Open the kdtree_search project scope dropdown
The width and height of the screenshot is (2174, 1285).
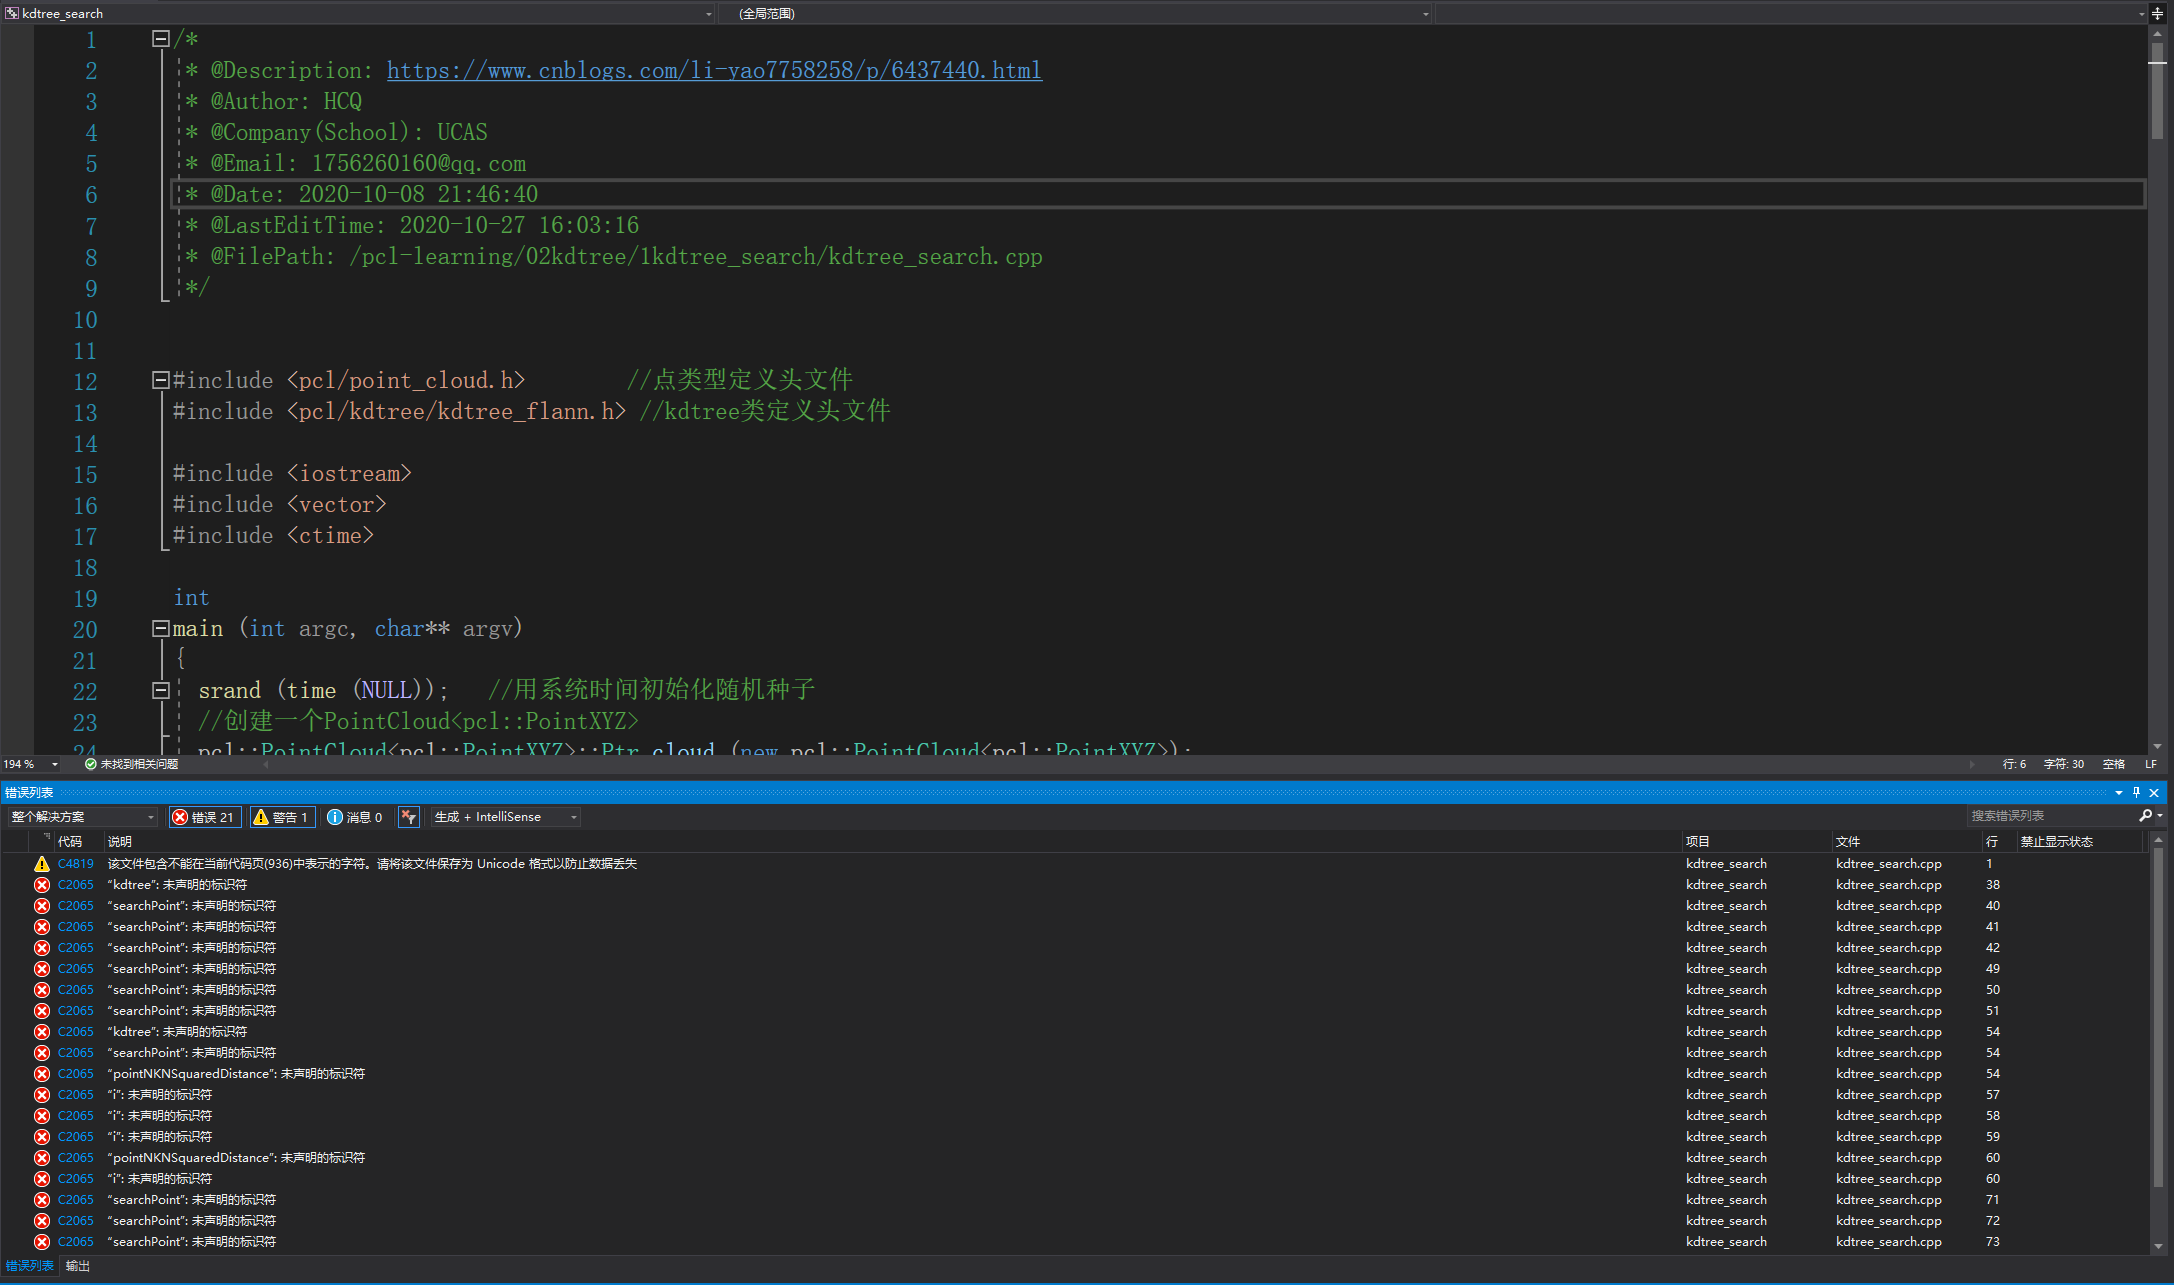[358, 13]
